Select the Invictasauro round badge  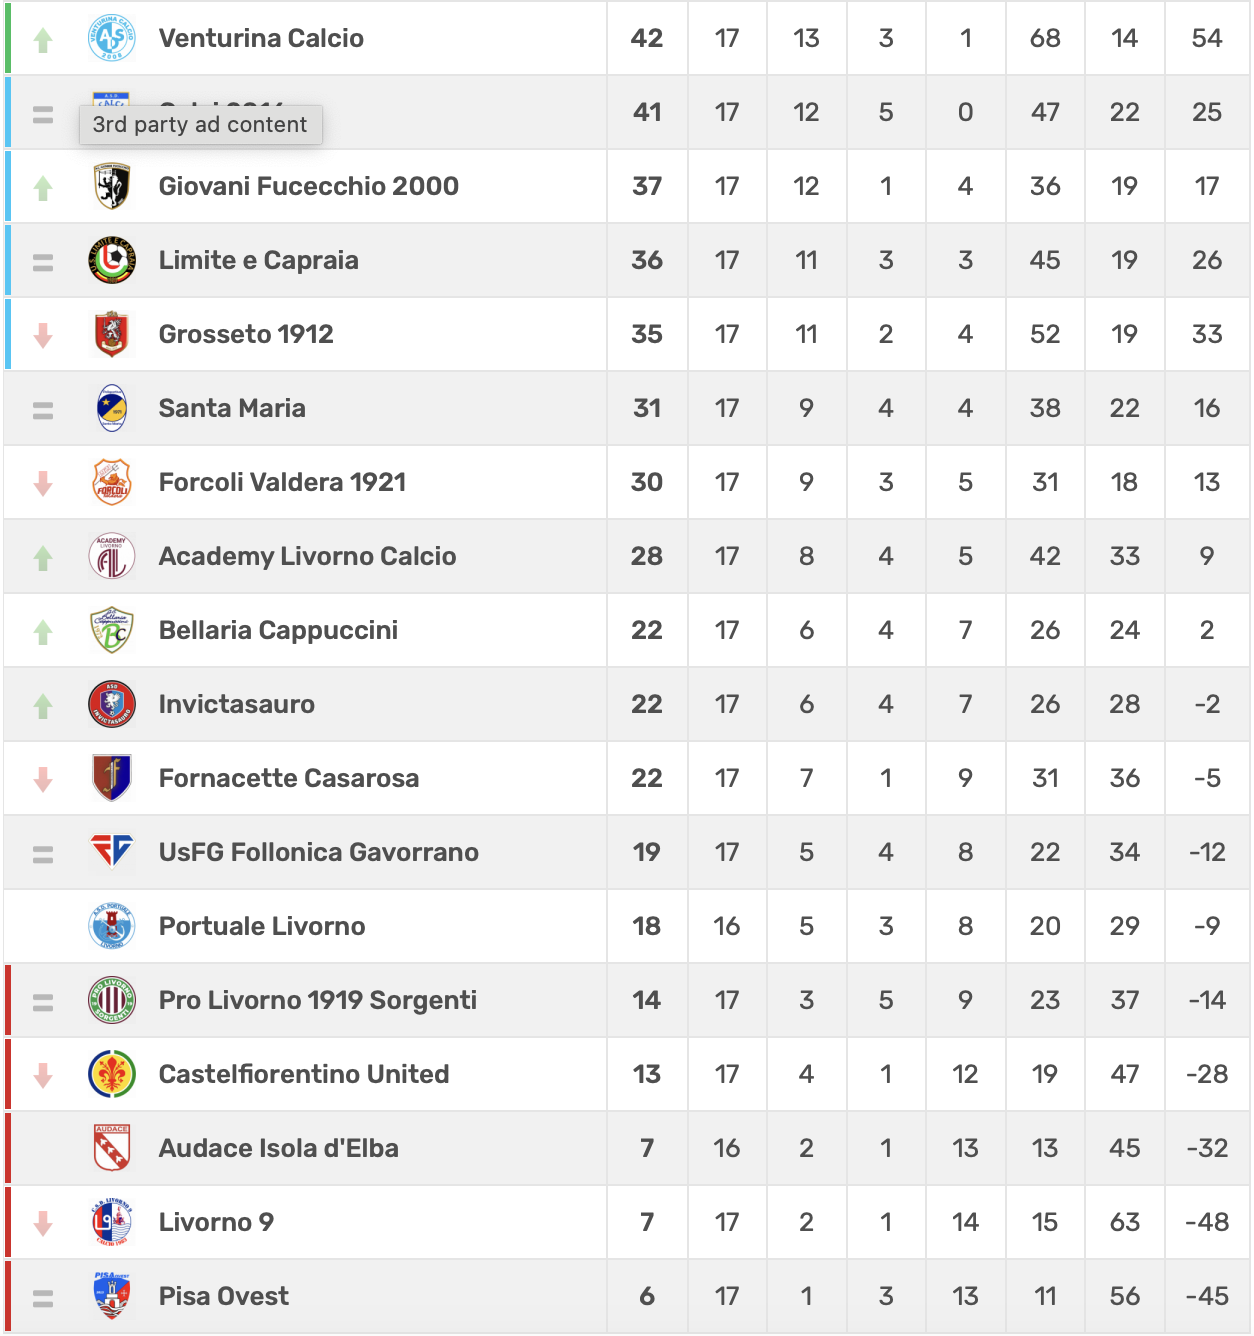click(x=112, y=704)
